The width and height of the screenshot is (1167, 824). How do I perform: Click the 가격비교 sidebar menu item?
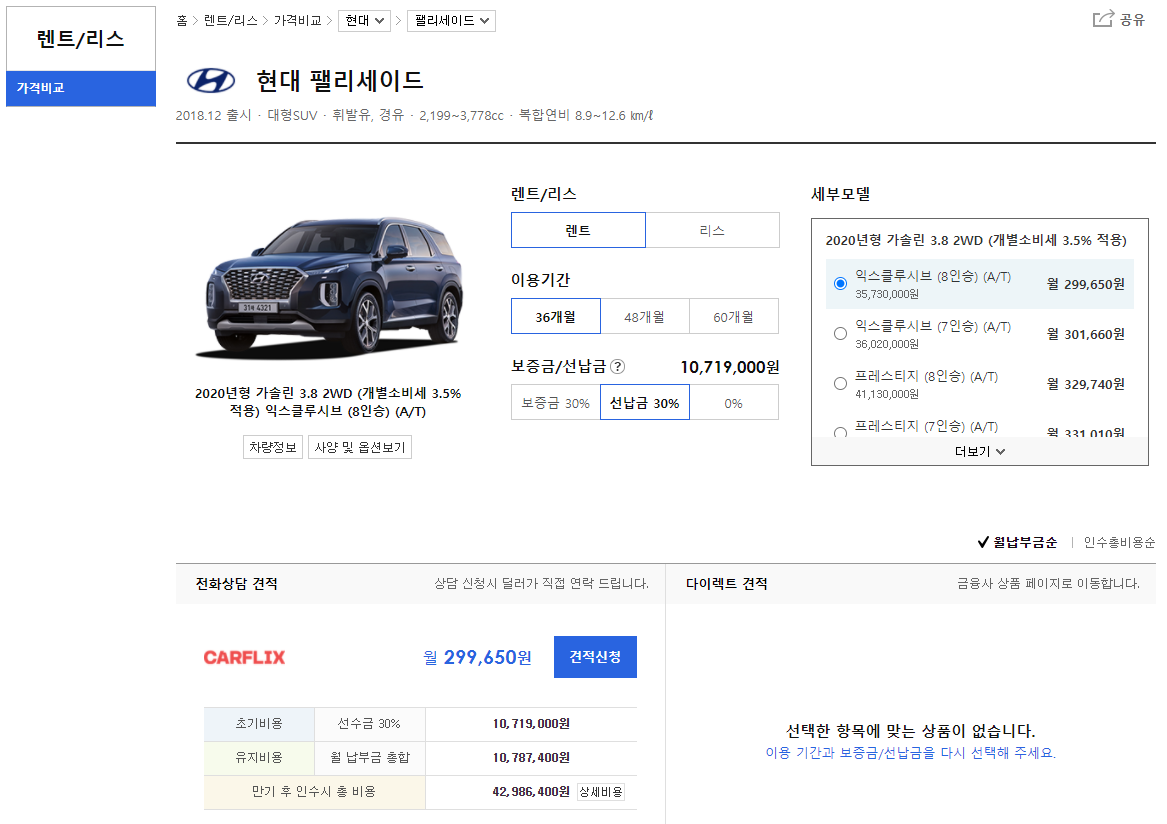[81, 88]
